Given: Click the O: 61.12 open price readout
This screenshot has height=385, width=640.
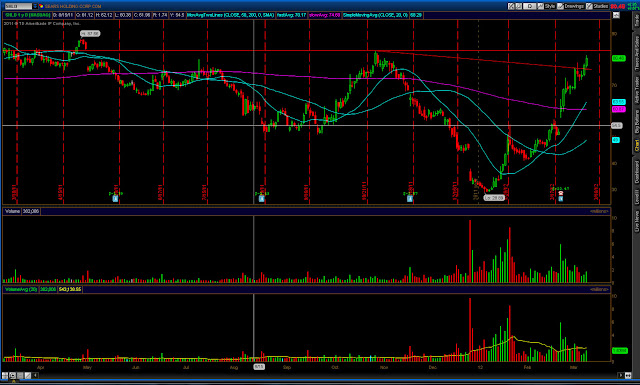Looking at the screenshot, I should (84, 15).
